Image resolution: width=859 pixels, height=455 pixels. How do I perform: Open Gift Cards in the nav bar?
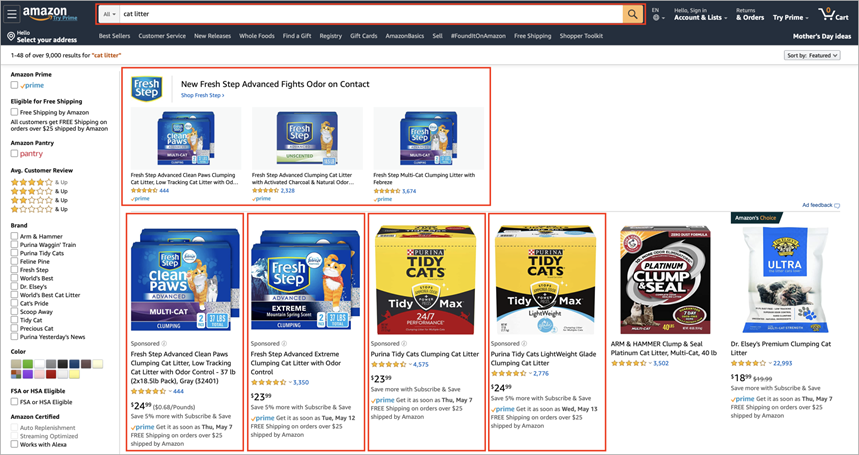click(x=364, y=36)
